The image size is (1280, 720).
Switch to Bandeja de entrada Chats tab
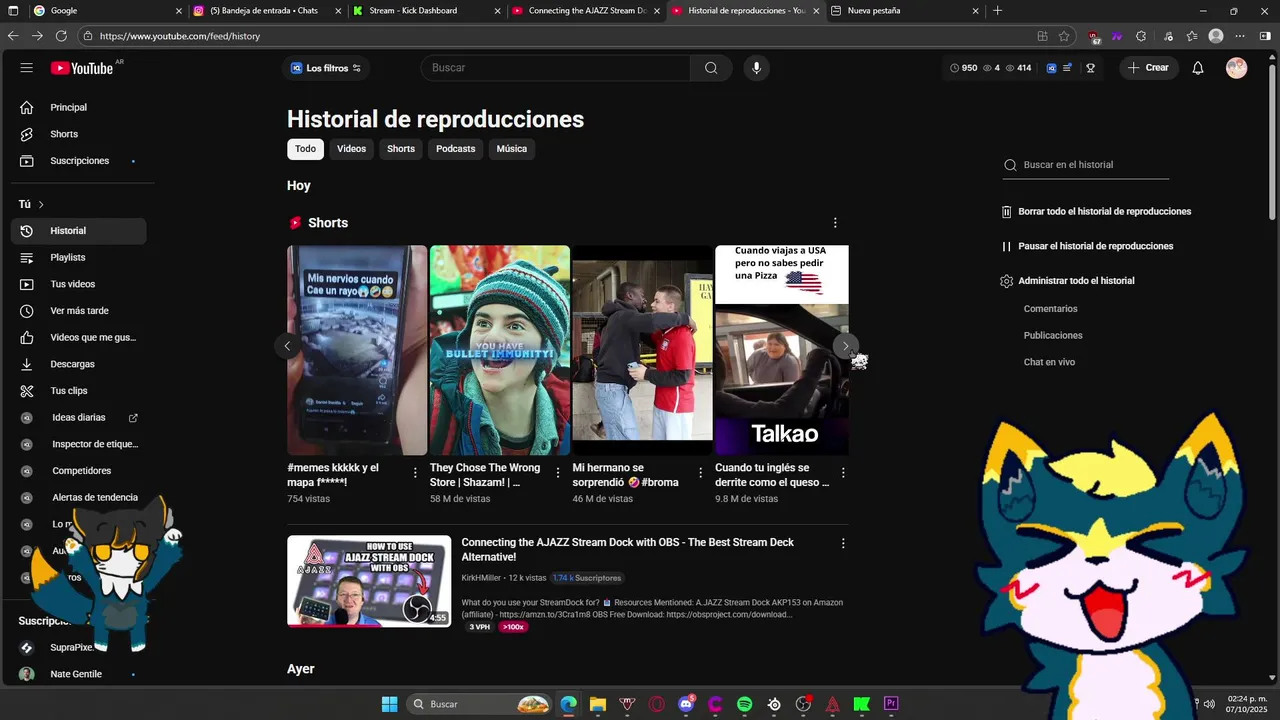click(x=267, y=11)
